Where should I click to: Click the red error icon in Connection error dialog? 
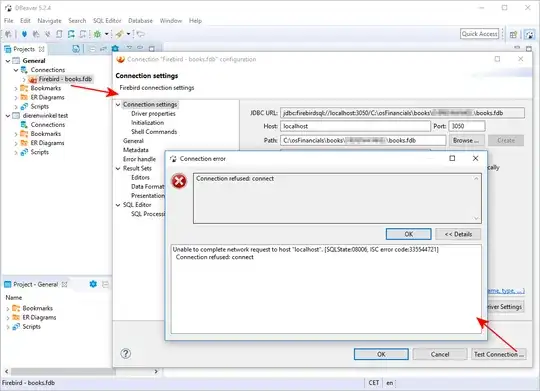(179, 181)
